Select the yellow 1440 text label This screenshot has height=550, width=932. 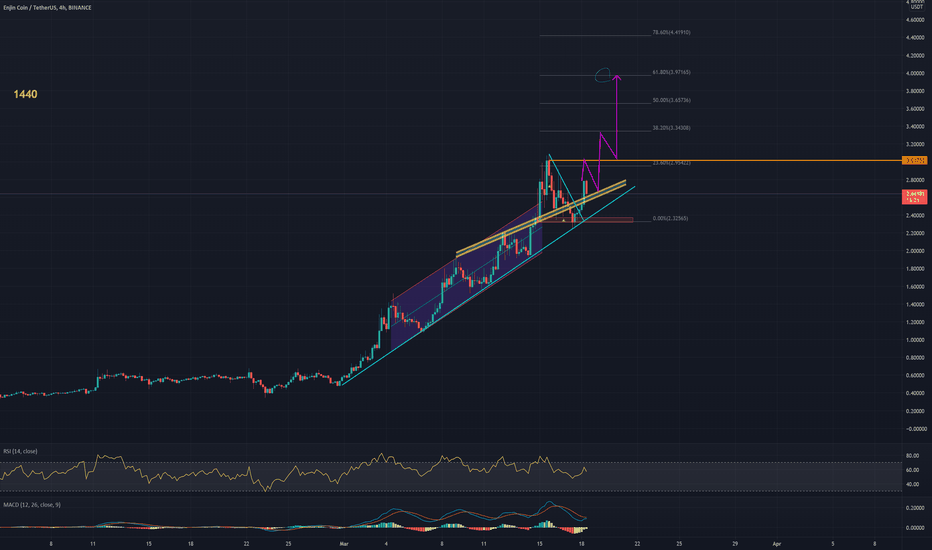point(26,94)
